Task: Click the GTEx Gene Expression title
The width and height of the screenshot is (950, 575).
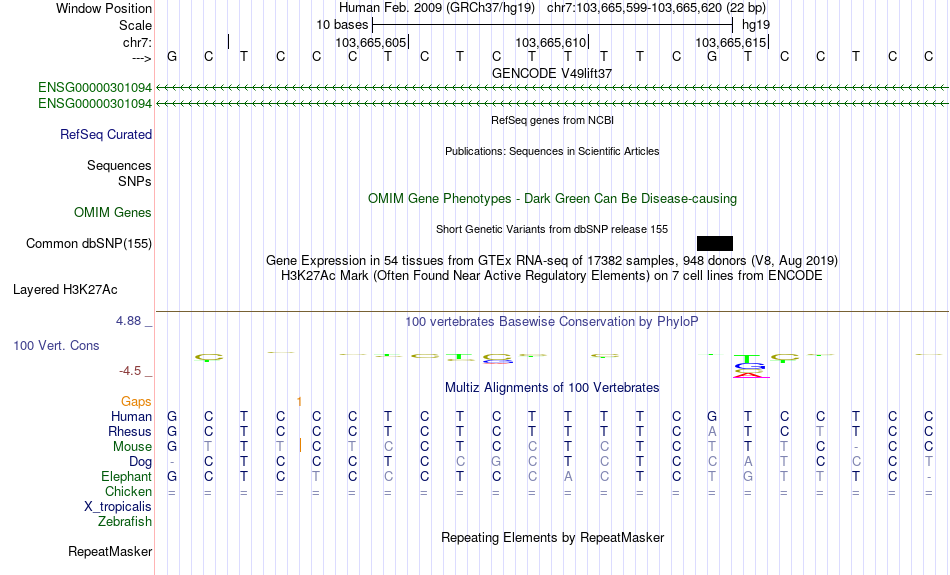Action: (x=552, y=261)
